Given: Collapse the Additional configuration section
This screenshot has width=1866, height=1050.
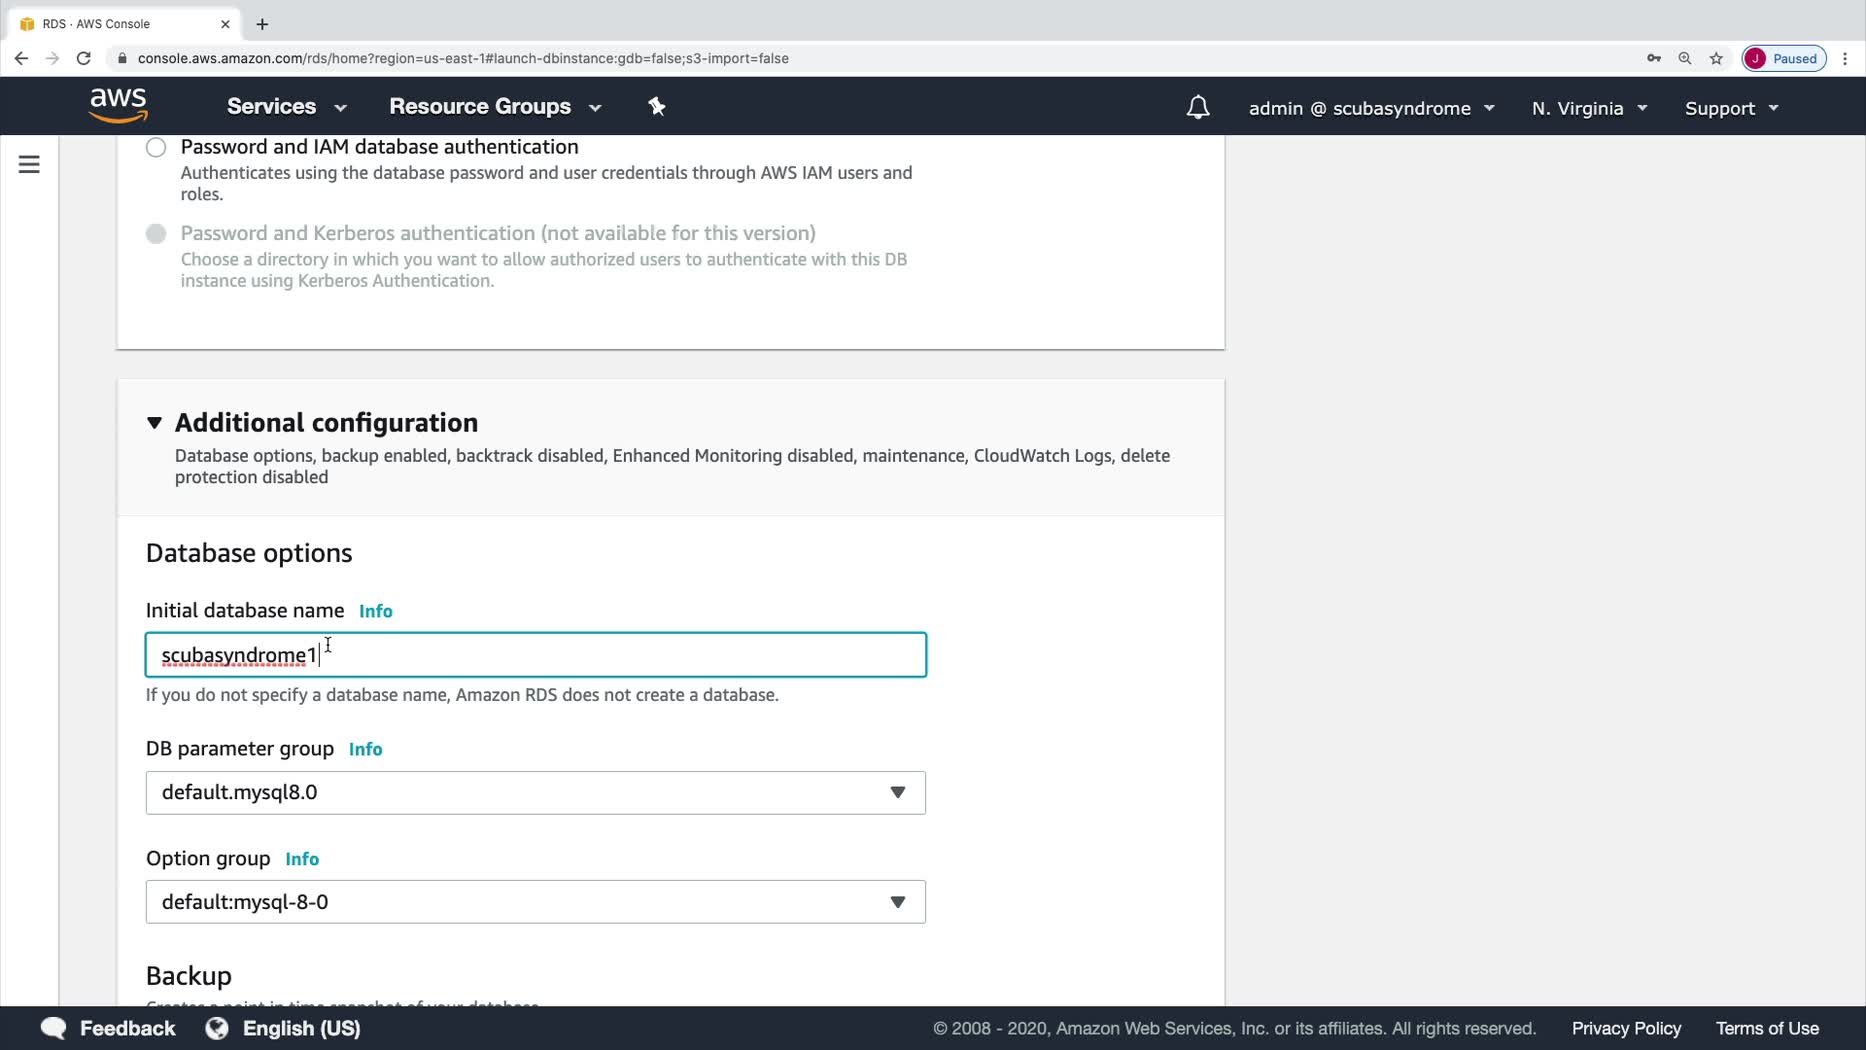Looking at the screenshot, I should tap(154, 423).
